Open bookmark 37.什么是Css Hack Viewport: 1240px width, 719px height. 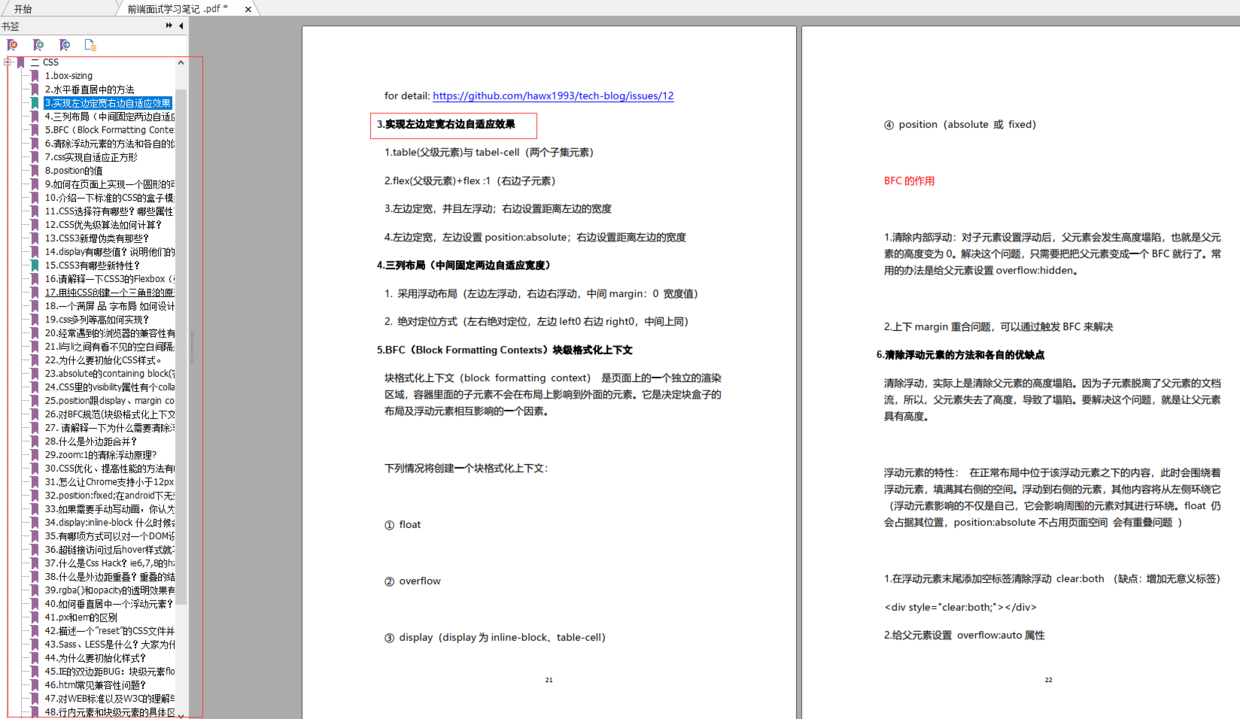(109, 563)
